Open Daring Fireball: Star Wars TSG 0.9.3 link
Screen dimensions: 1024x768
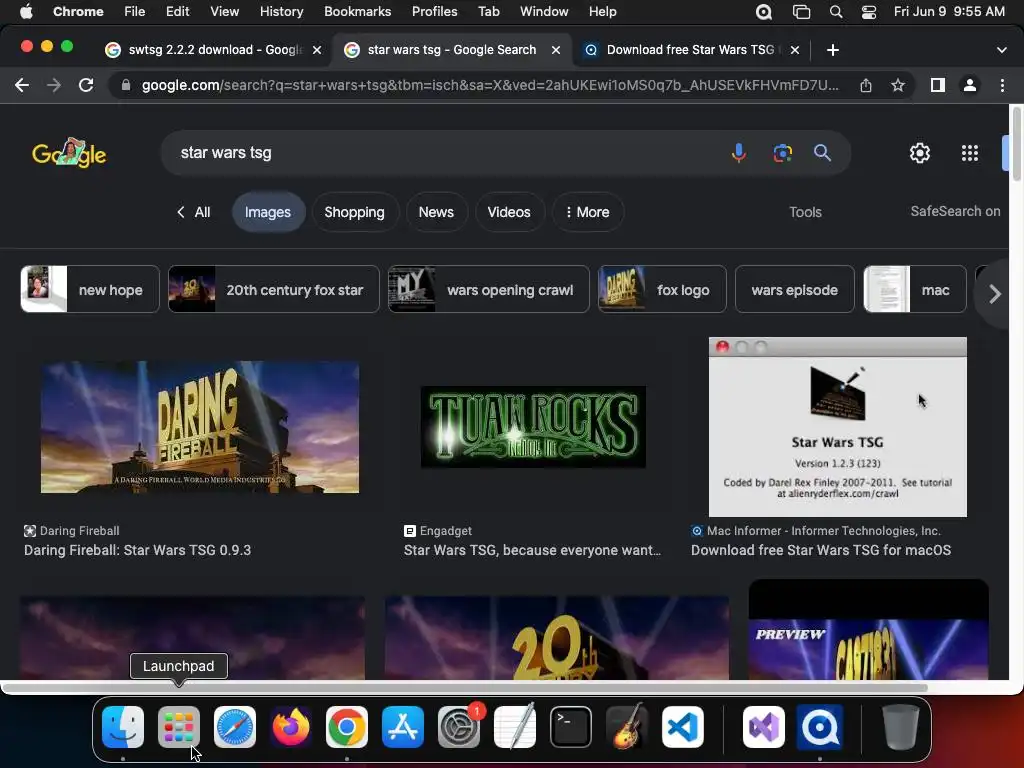pos(138,551)
